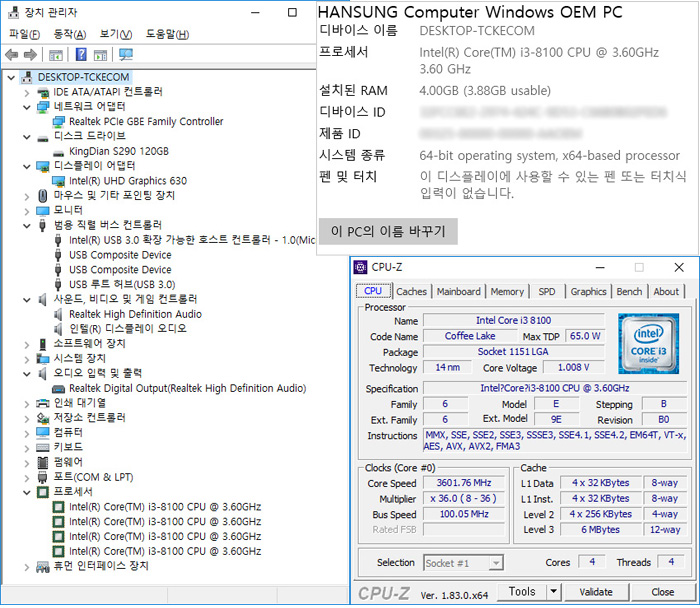Select Intel(R) USB 3.0 확장 가능한 호스트 컨트롤러
The image size is (700, 608).
[192, 240]
